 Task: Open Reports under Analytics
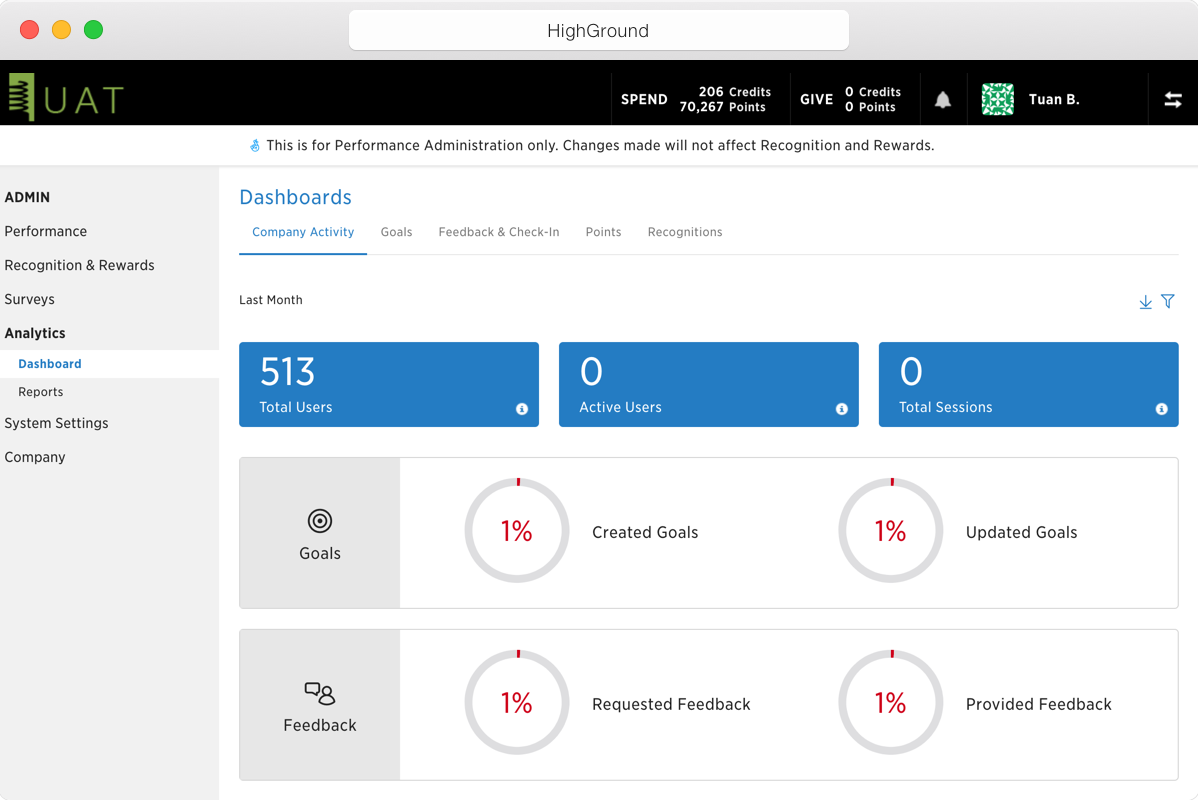[41, 392]
